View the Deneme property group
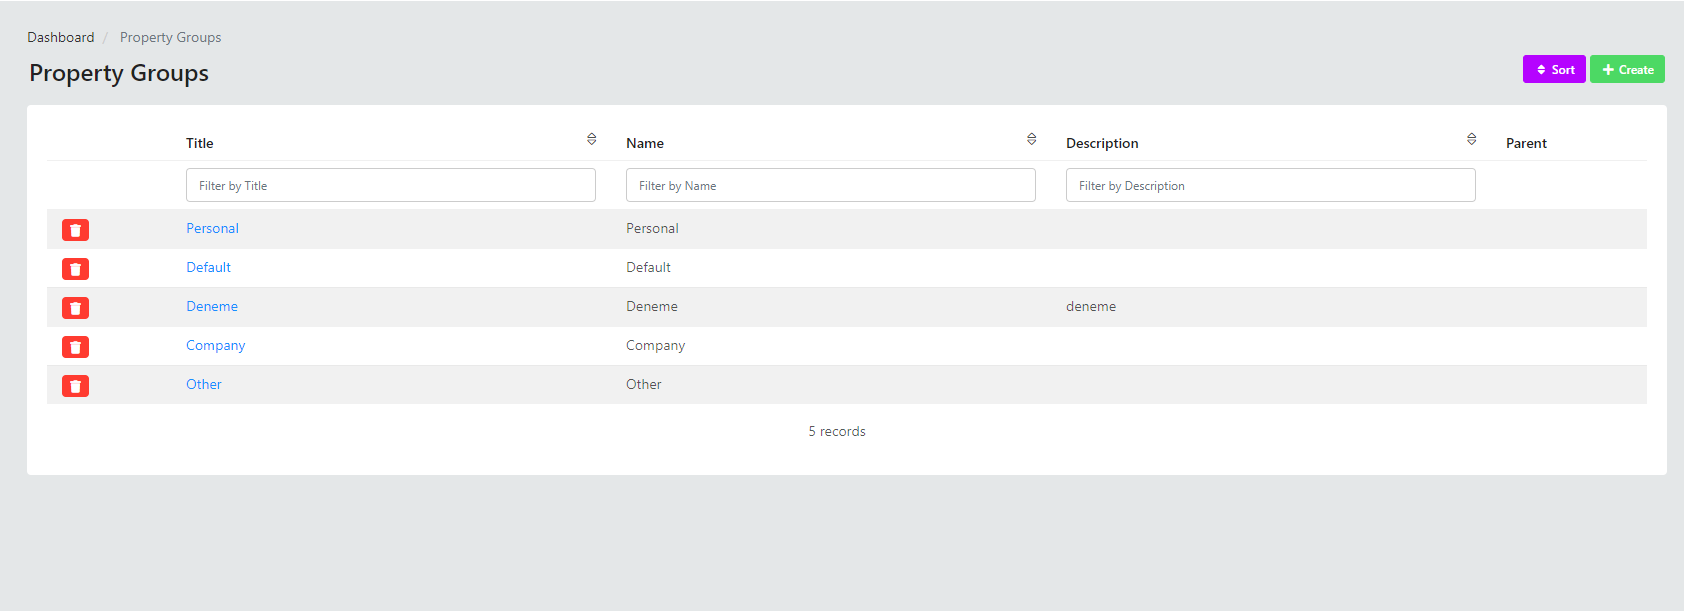This screenshot has height=611, width=1684. [x=212, y=306]
